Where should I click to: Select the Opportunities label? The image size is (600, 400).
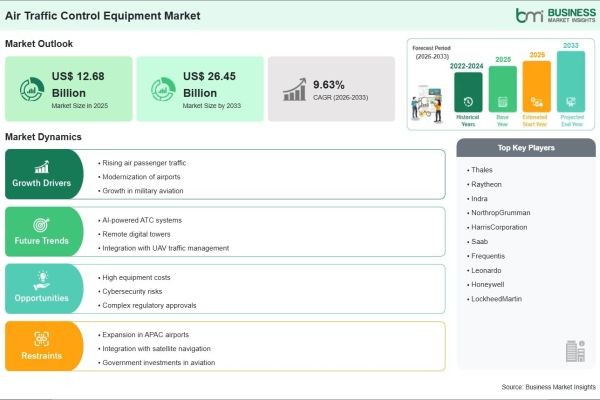pos(41,298)
